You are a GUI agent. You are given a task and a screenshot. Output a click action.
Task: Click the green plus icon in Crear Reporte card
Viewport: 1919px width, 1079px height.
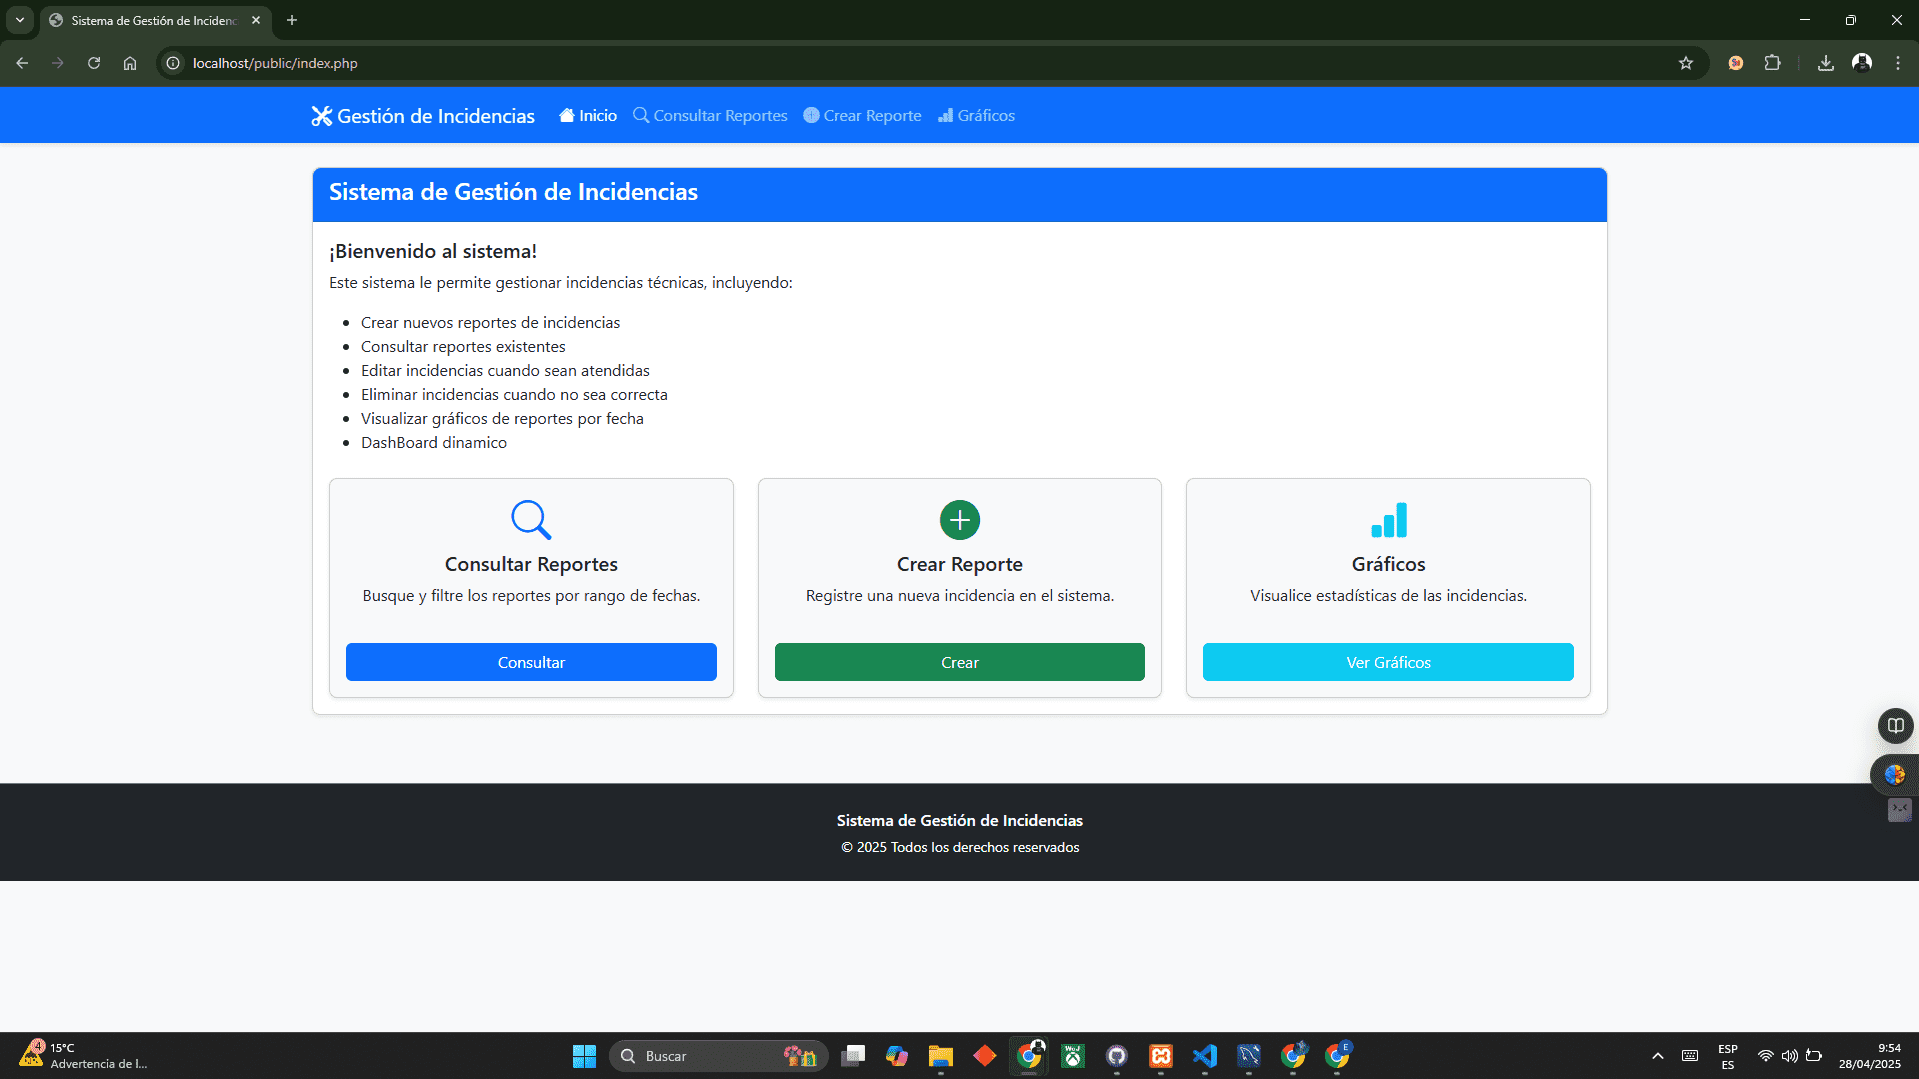(959, 520)
